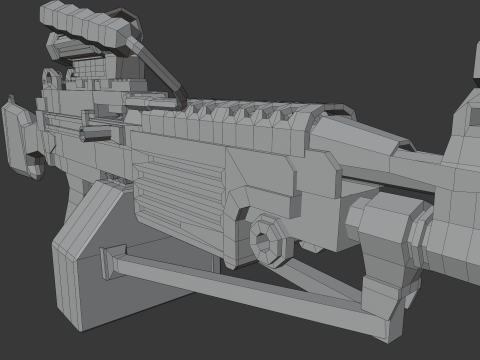Screen dimensions: 480x360
Task: Click the small cylinder charging handle
Action: (x=95, y=134)
